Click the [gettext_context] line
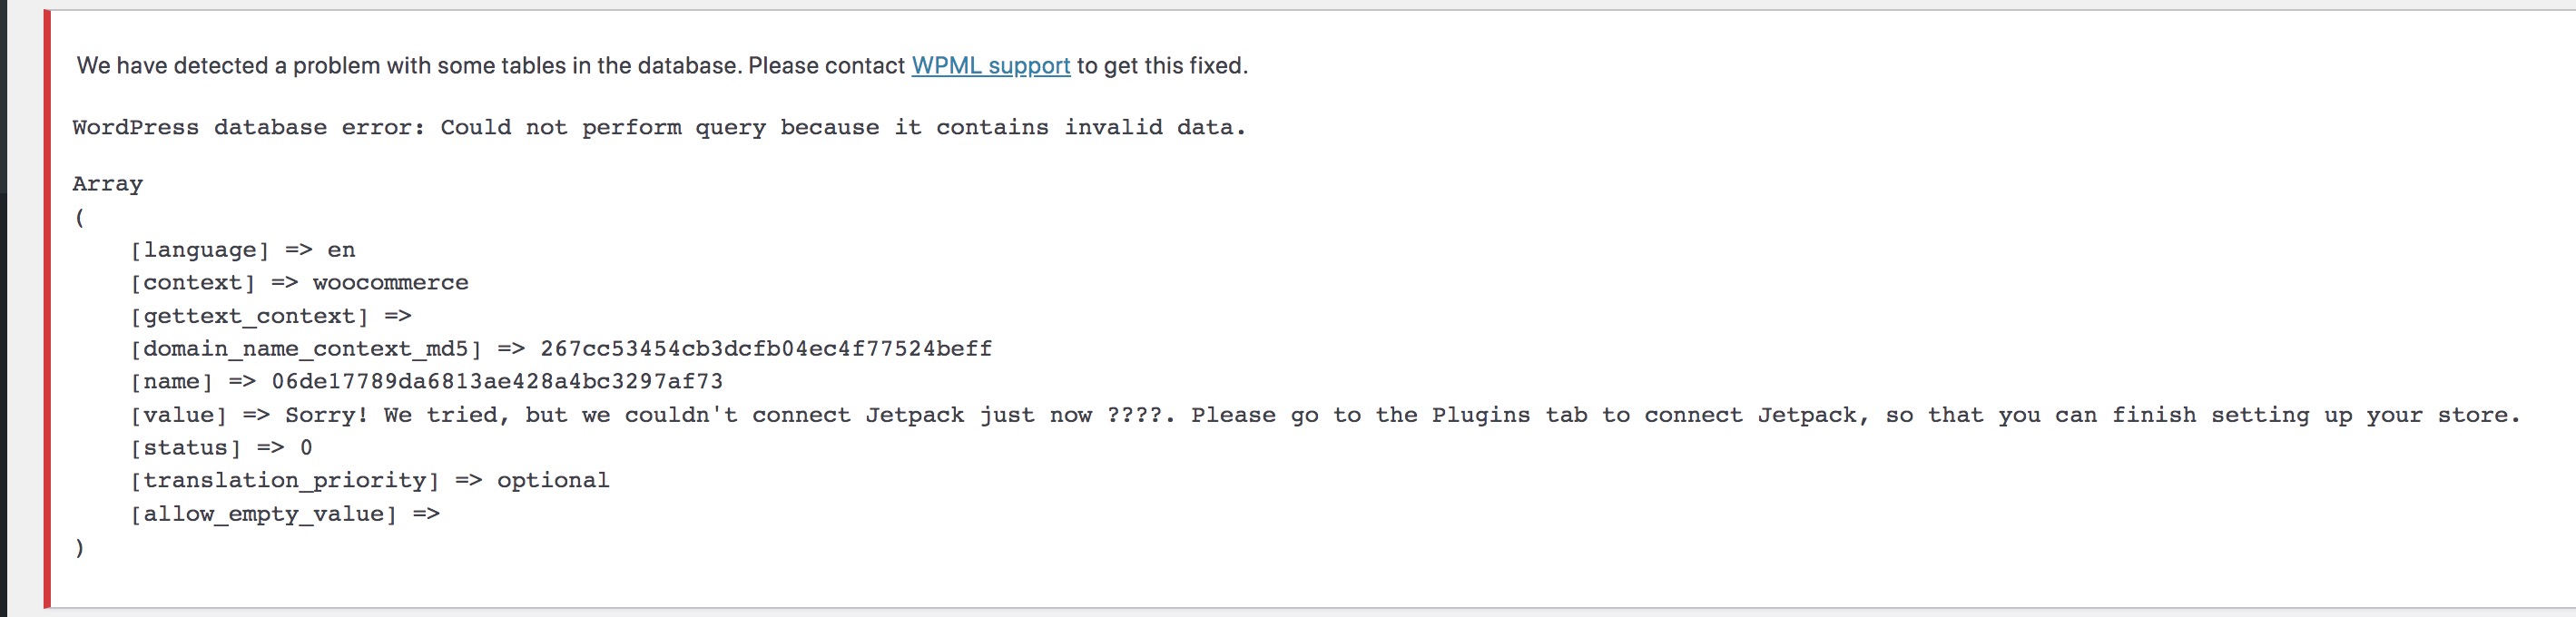The width and height of the screenshot is (2576, 617). (271, 316)
